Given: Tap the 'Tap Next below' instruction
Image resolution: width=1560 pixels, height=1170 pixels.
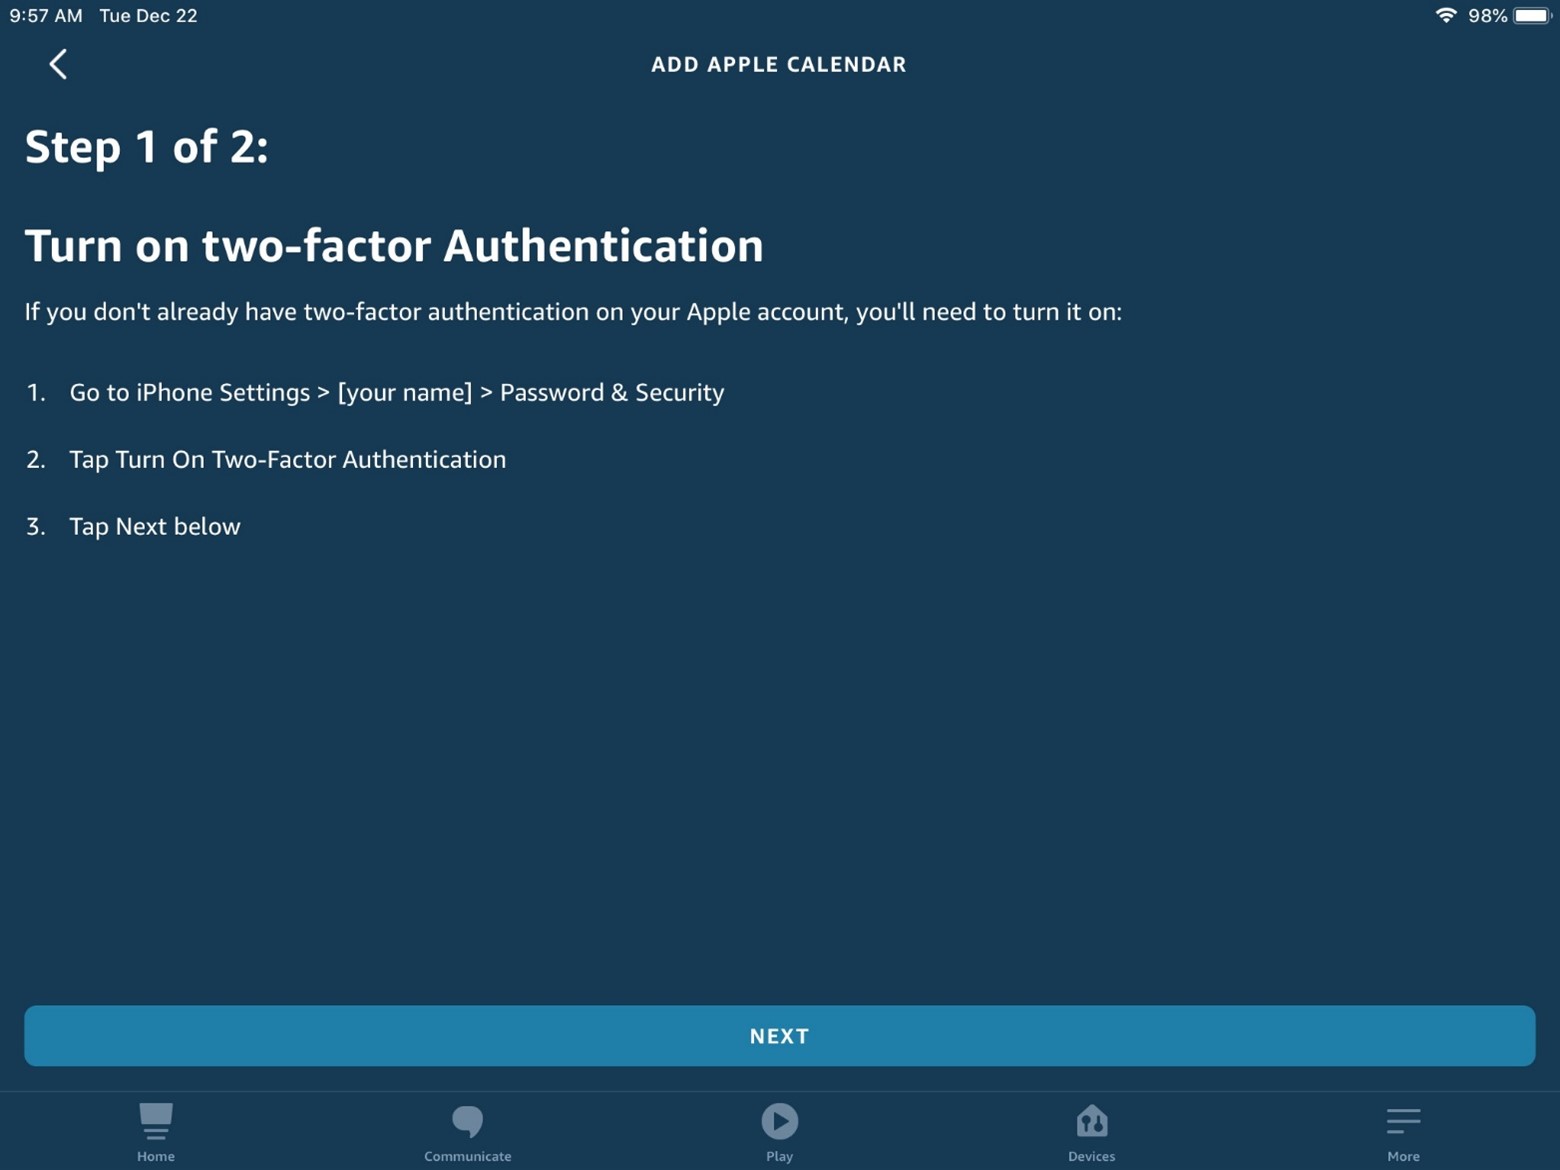Looking at the screenshot, I should (x=155, y=526).
